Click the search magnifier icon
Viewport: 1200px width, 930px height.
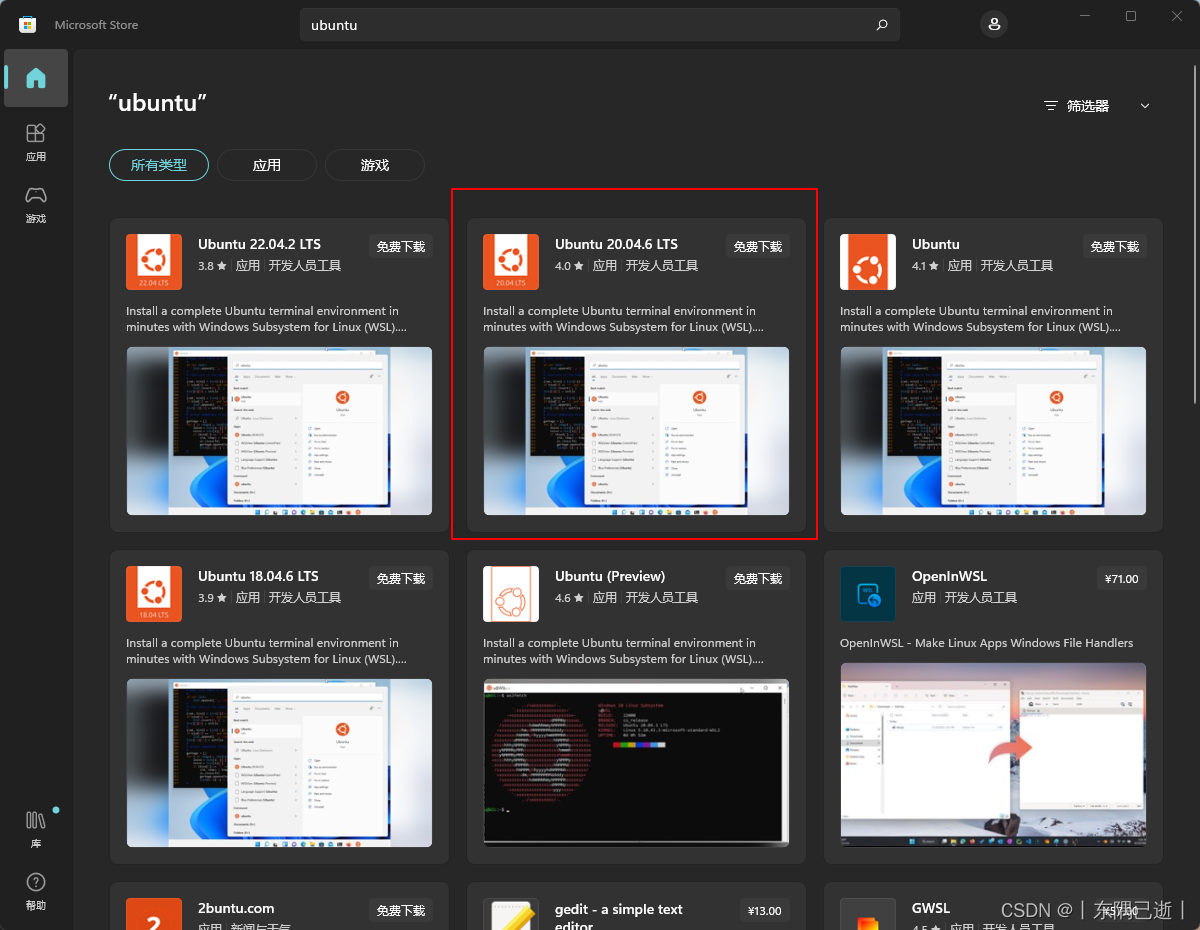(x=881, y=25)
